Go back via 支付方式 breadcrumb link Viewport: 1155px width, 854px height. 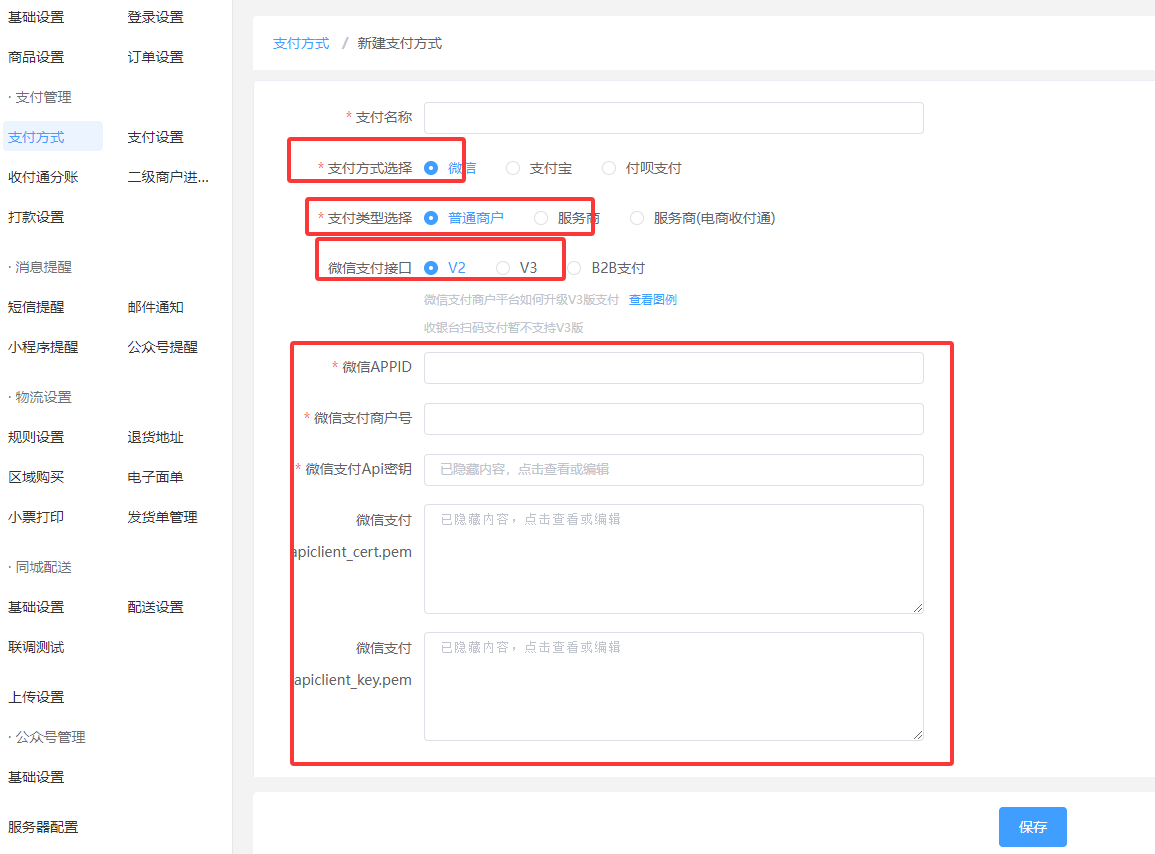pyautogui.click(x=301, y=43)
